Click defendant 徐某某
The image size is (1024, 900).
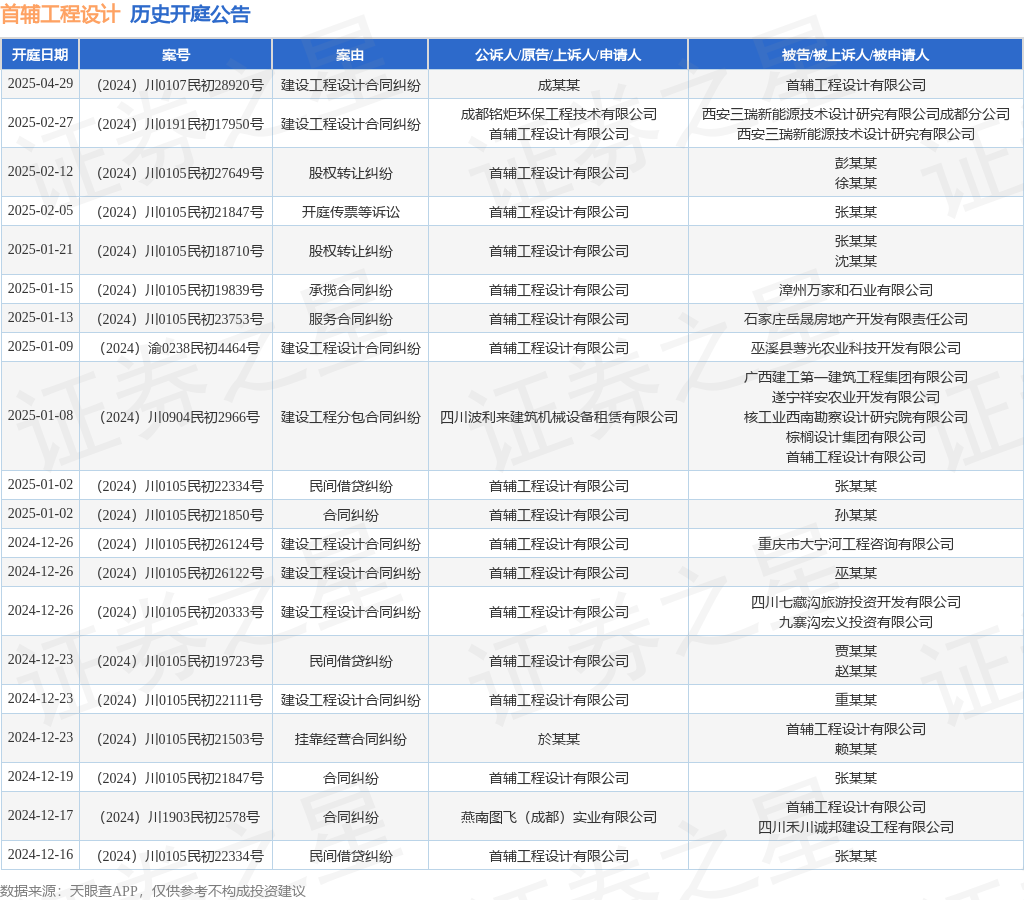(856, 183)
